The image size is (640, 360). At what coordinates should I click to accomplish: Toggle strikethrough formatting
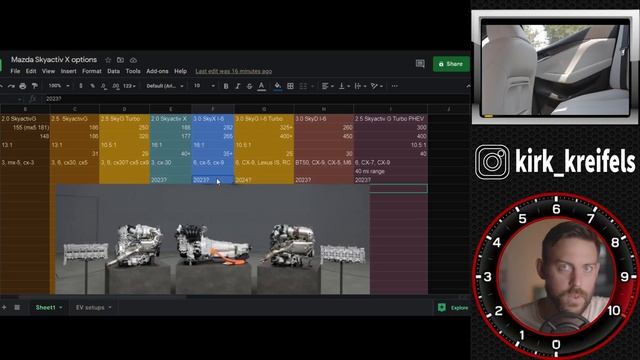[x=249, y=86]
